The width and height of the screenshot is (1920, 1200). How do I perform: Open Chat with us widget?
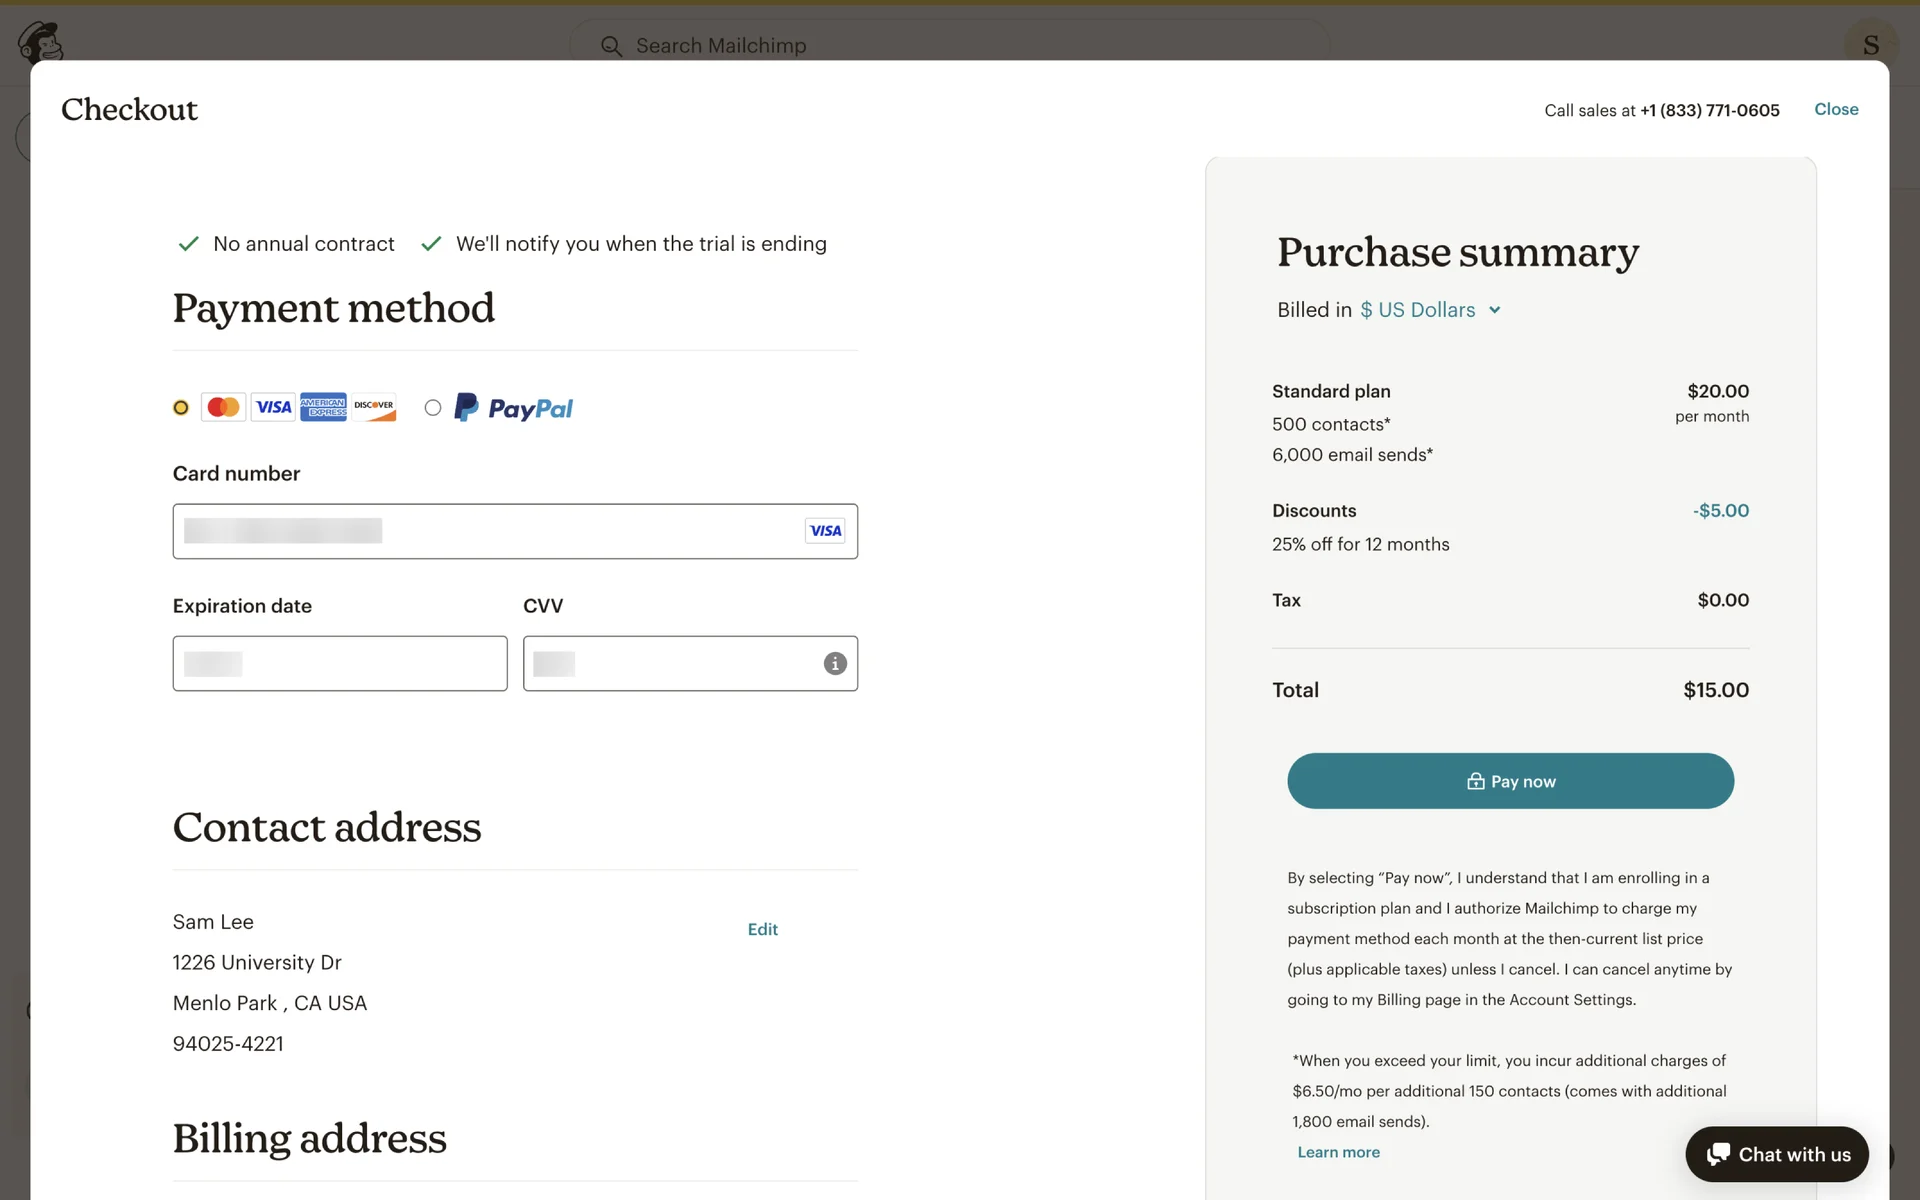click(1777, 1154)
